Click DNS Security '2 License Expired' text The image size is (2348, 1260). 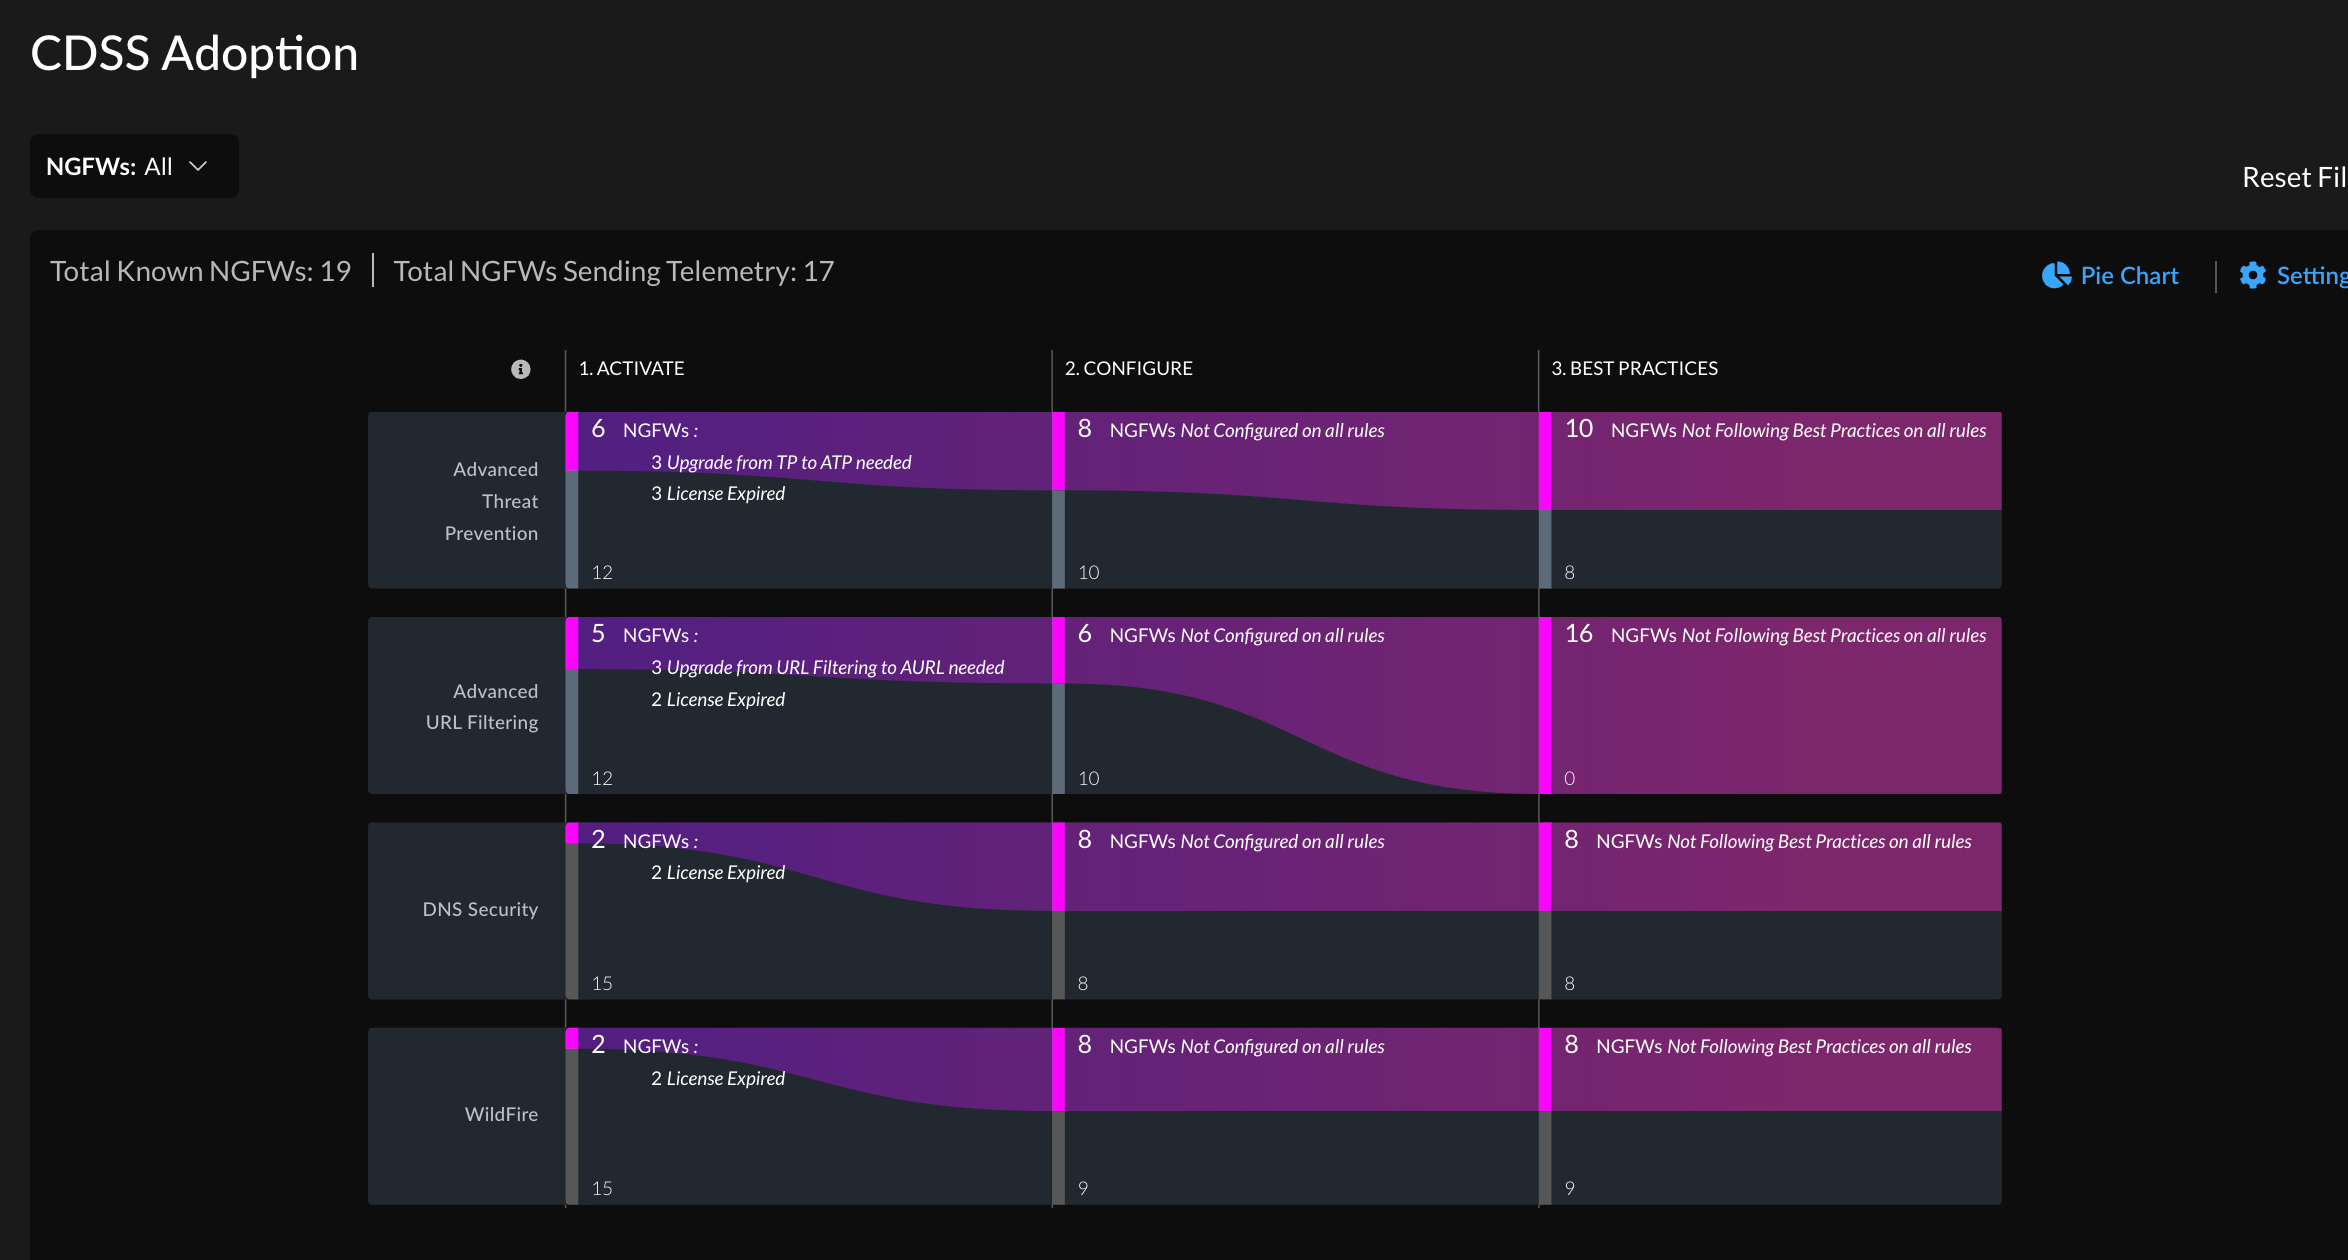coord(717,872)
